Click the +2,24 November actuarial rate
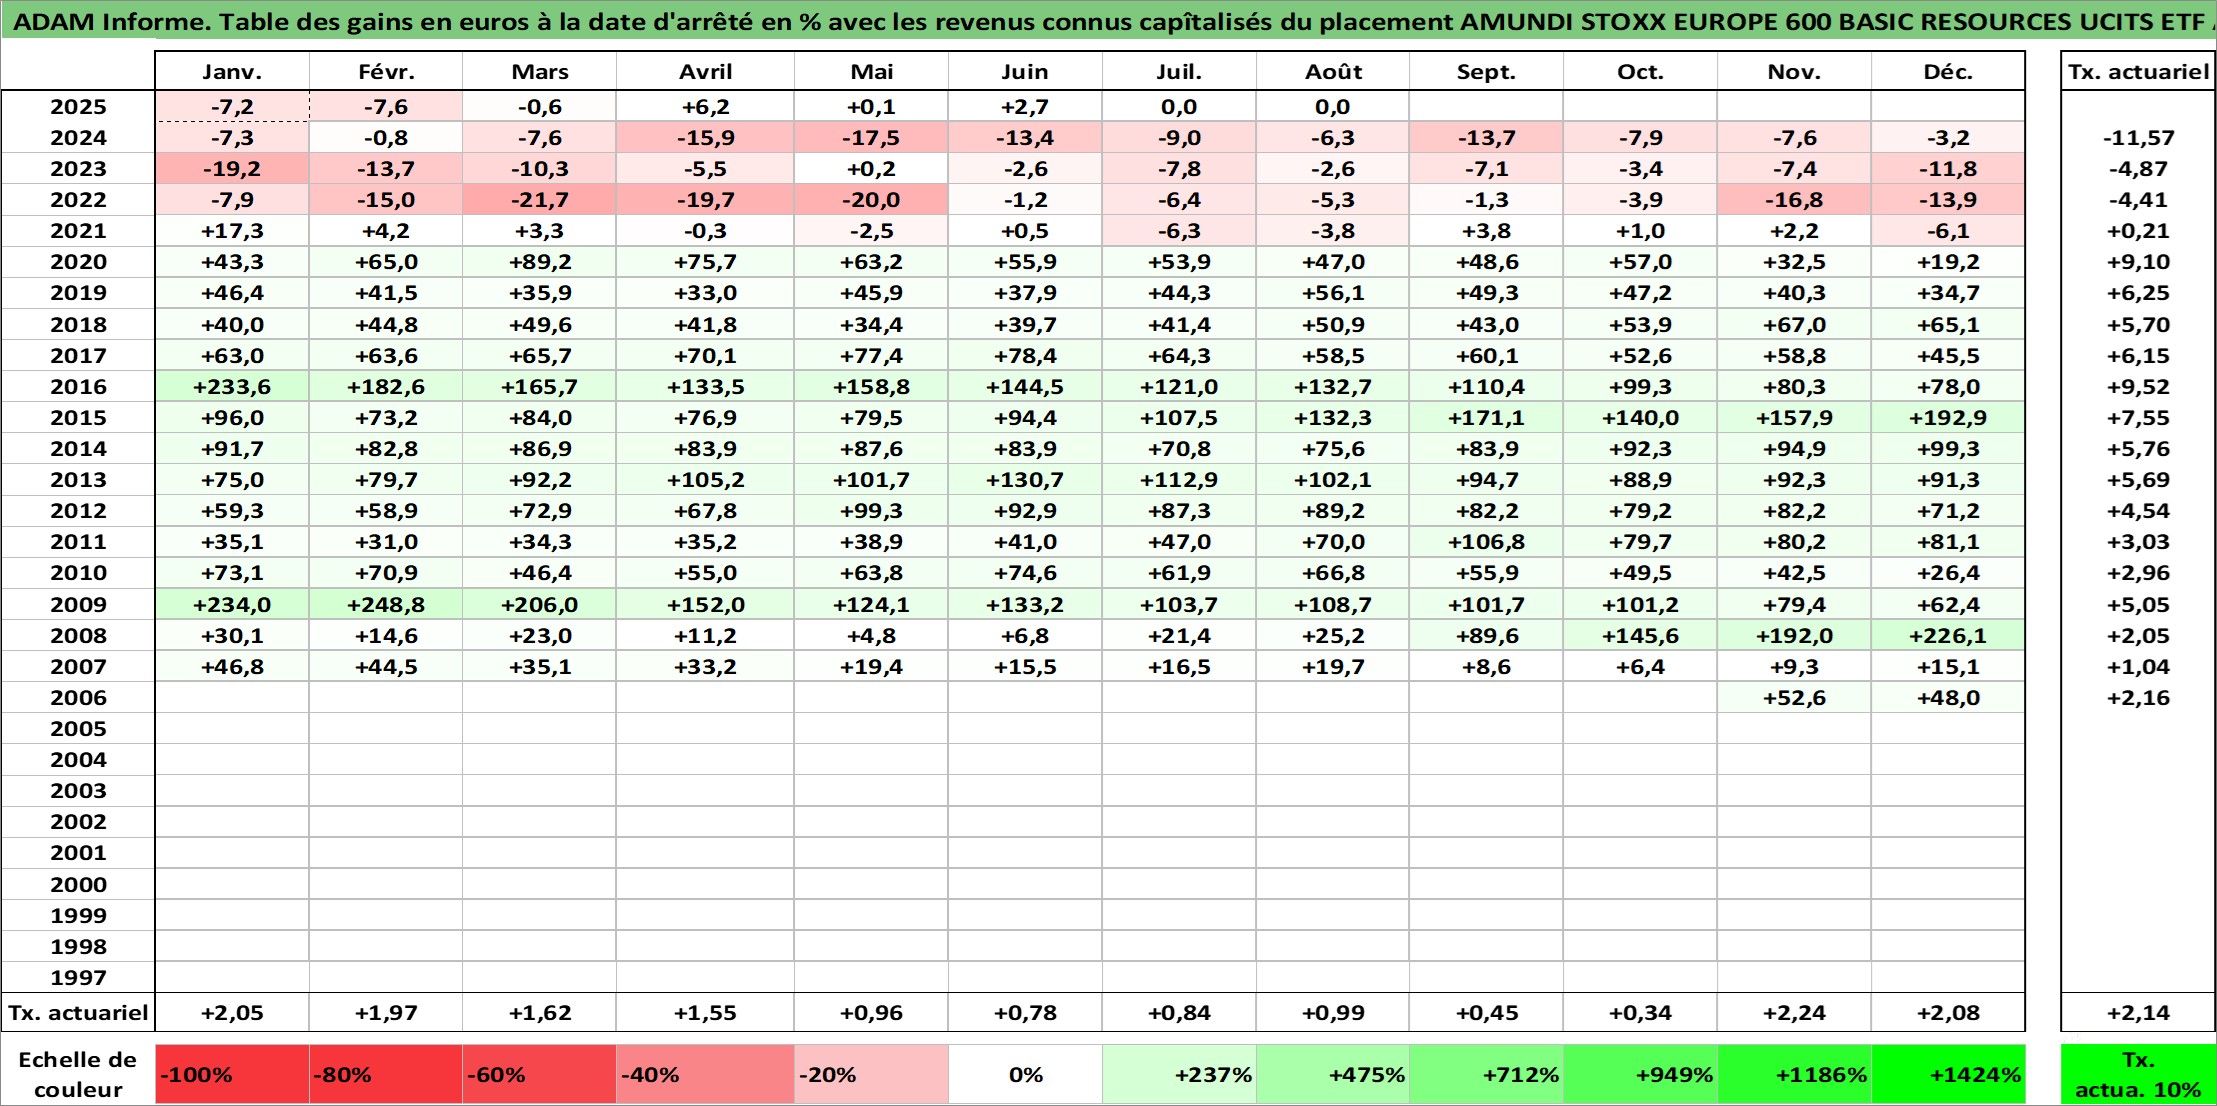2217x1106 pixels. pos(1794,1013)
